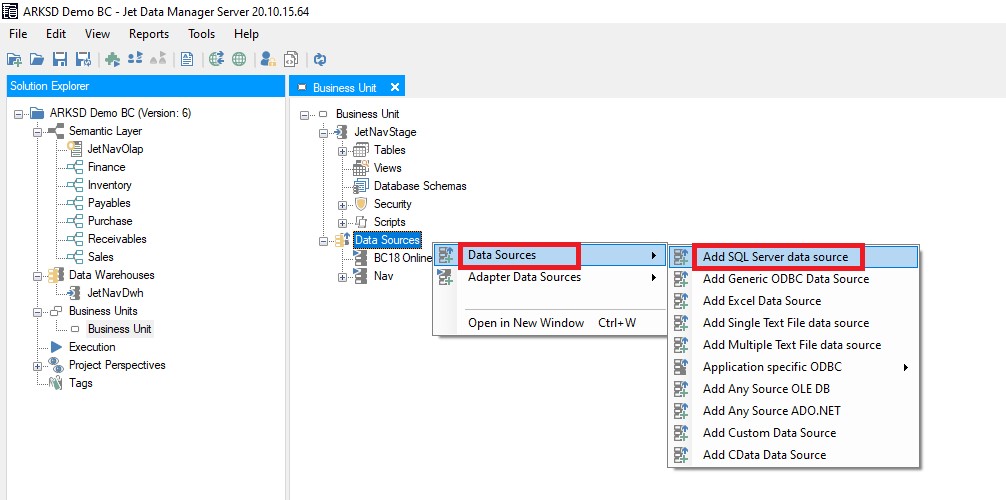The height and width of the screenshot is (500, 1006).
Task: Click the code file pages toolbar icon
Action: 291,59
